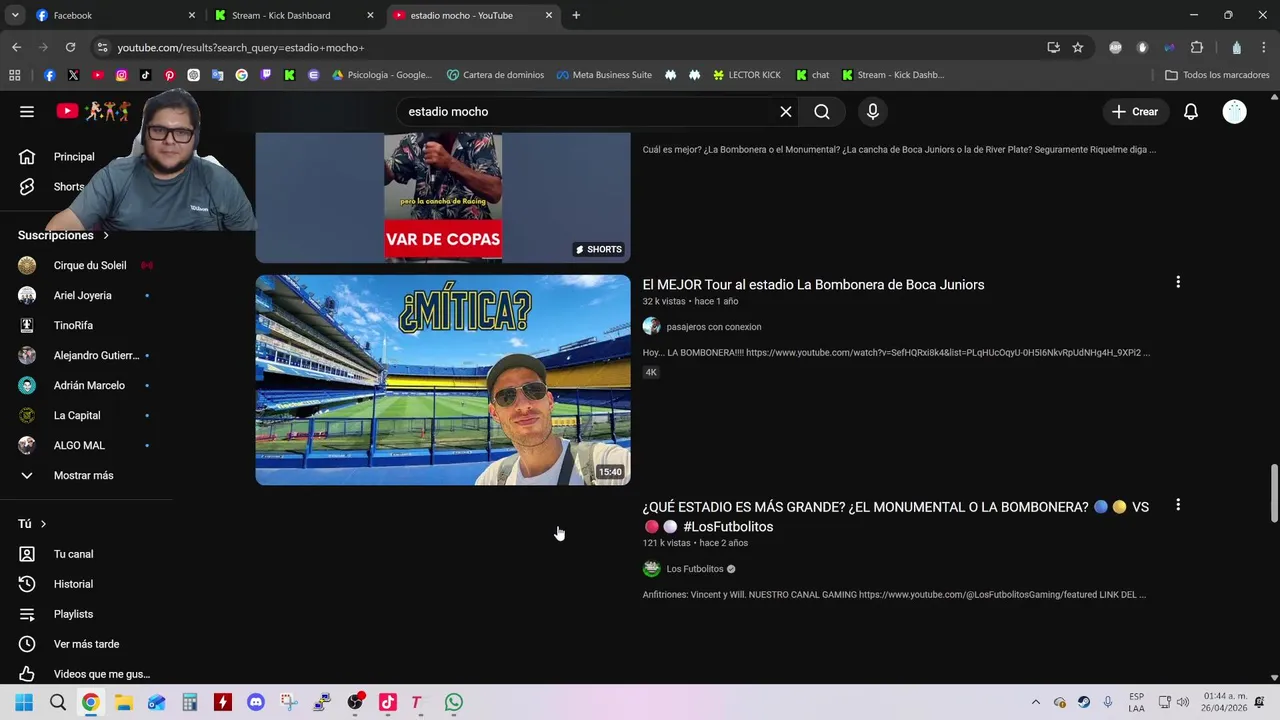The width and height of the screenshot is (1280, 720).
Task: Open the Instagram bookmark icon
Action: 122,75
